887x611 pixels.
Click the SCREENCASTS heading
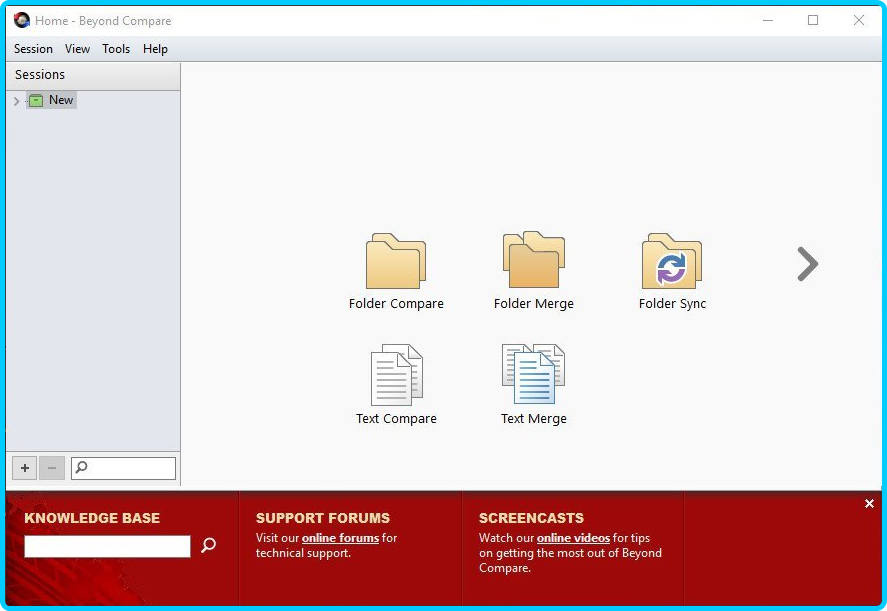[x=531, y=518]
